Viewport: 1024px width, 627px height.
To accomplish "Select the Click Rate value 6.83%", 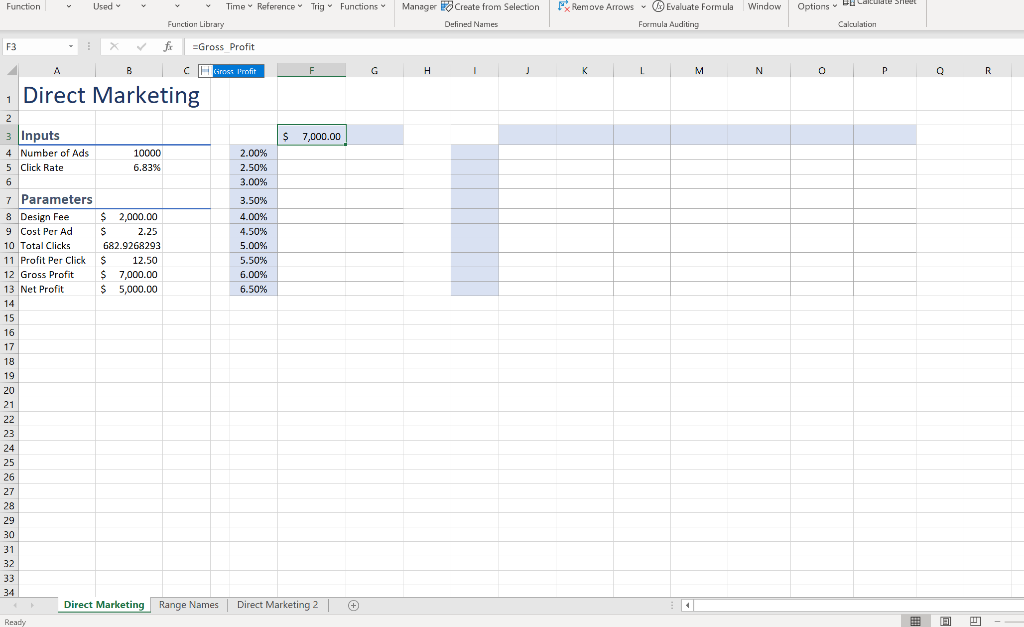I will pyautogui.click(x=129, y=167).
